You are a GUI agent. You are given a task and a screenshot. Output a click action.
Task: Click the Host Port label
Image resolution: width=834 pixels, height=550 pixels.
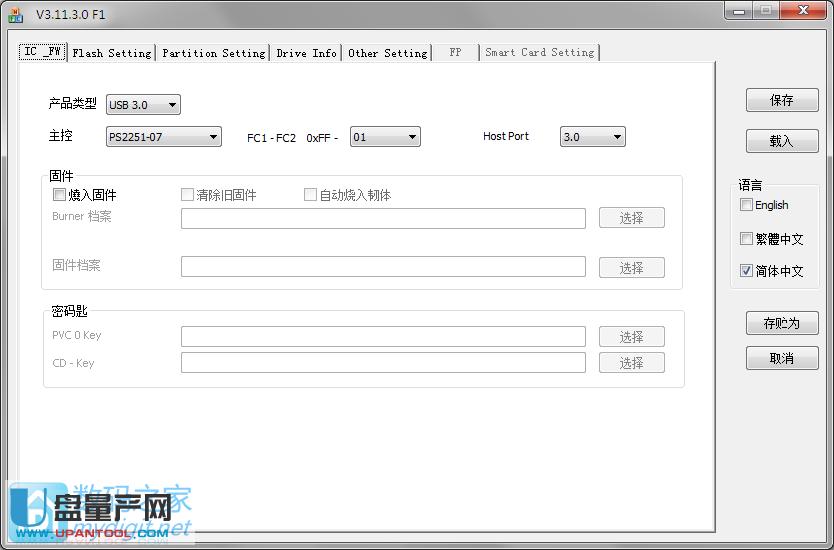tap(506, 136)
